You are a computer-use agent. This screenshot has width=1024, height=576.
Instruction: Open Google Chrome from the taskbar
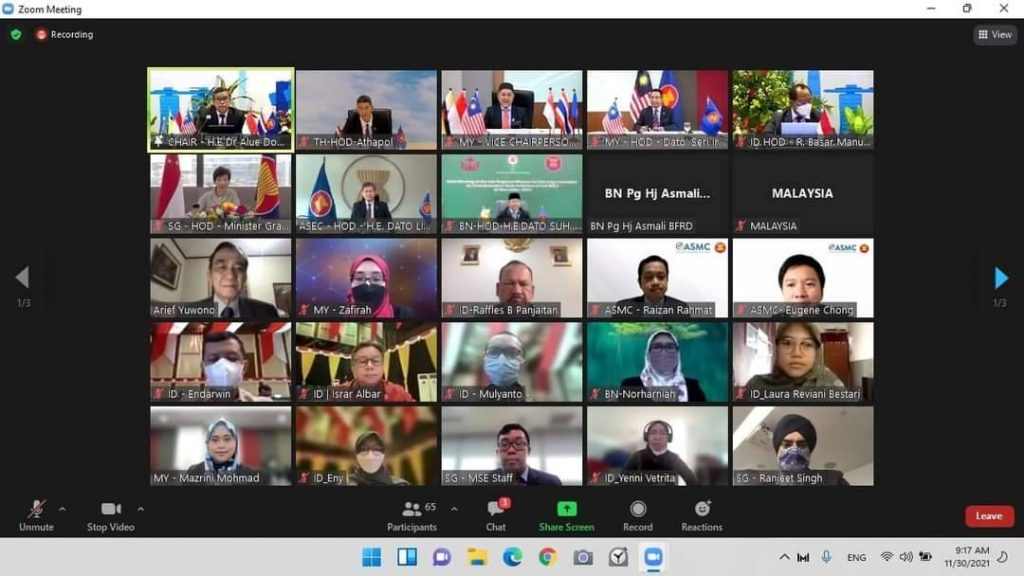(x=548, y=557)
